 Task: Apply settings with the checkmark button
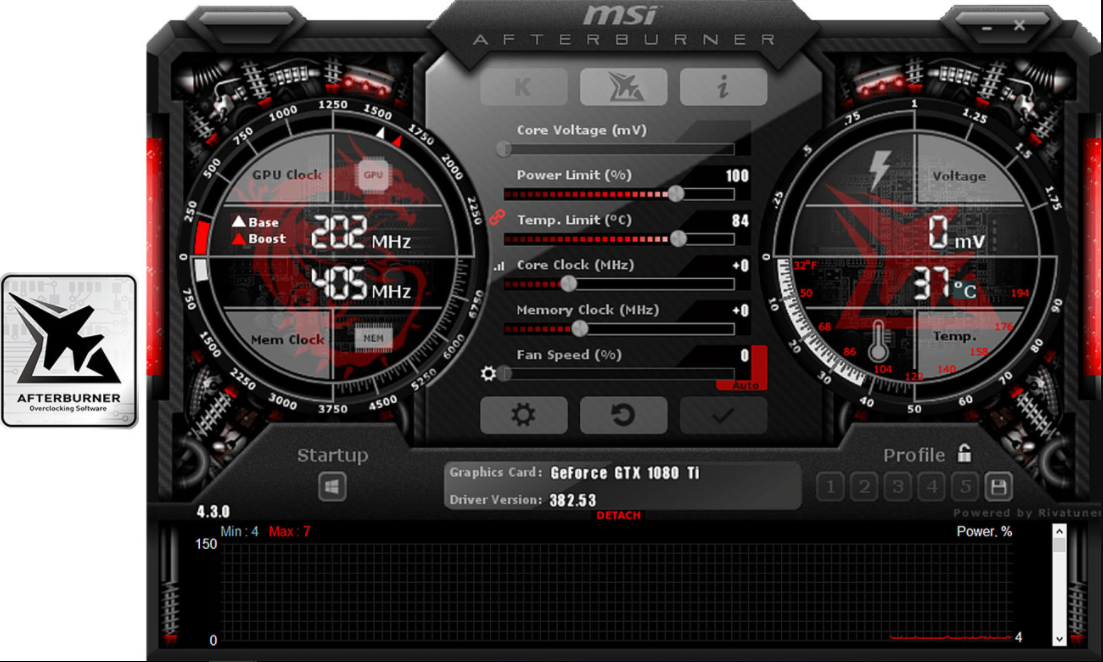(723, 415)
